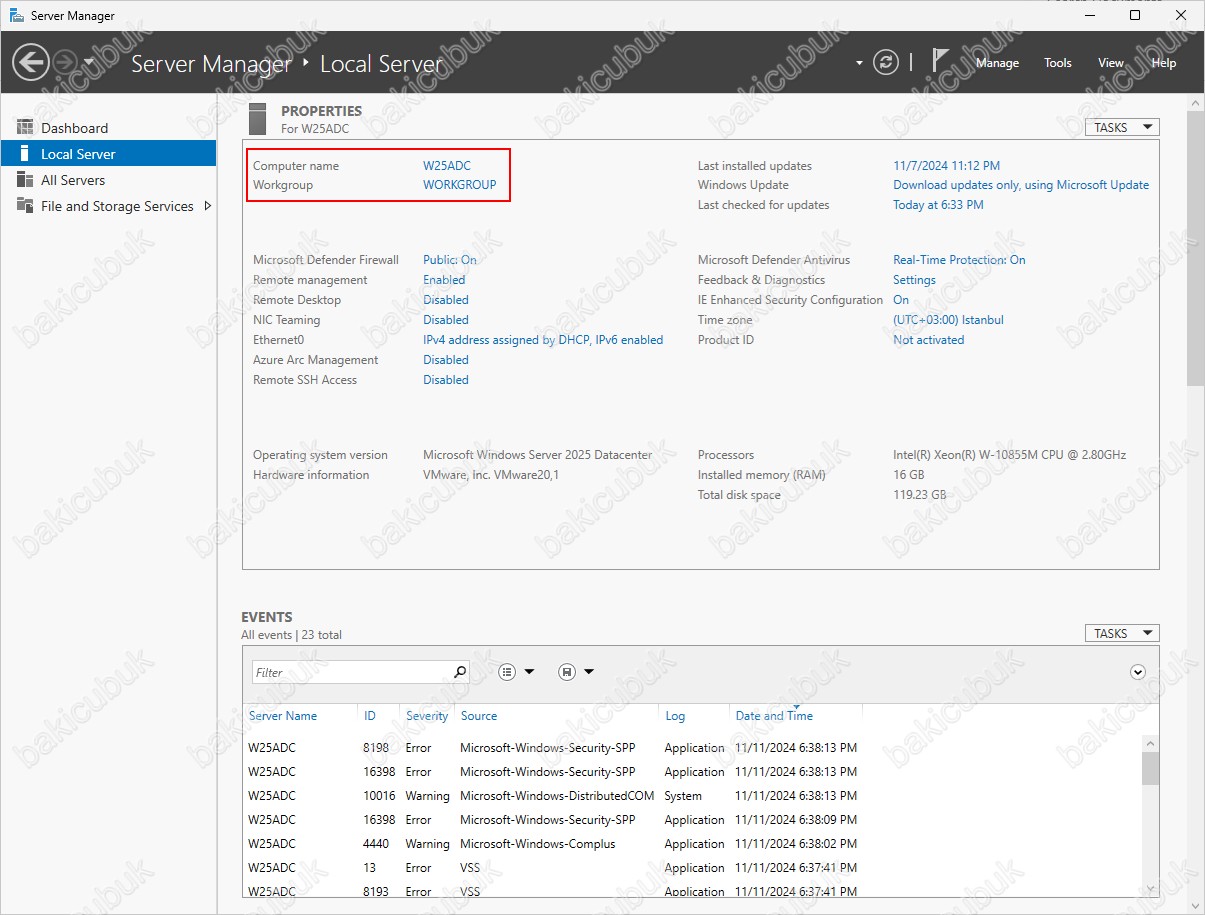Click Remote SSH Access Disabled link
The height and width of the screenshot is (915, 1205).
point(445,380)
